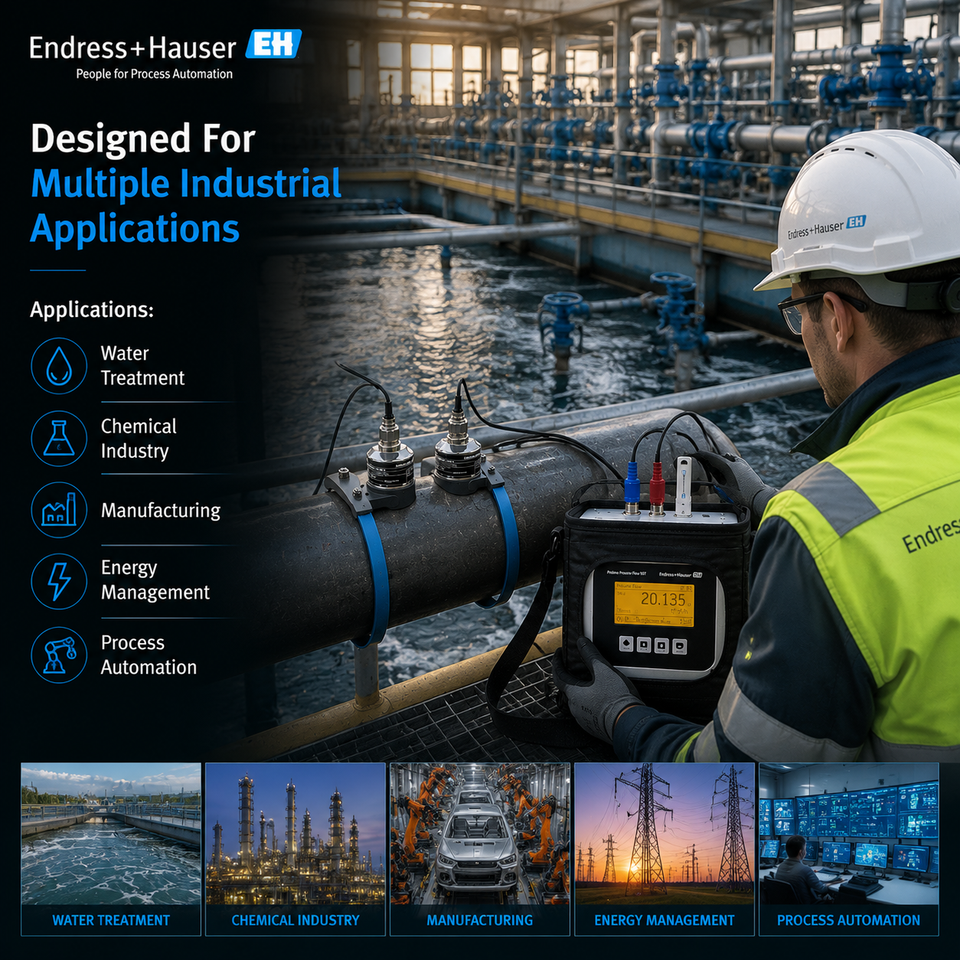The image size is (960, 960).
Task: Open the water treatment plant thumbnail
Action: [111, 834]
